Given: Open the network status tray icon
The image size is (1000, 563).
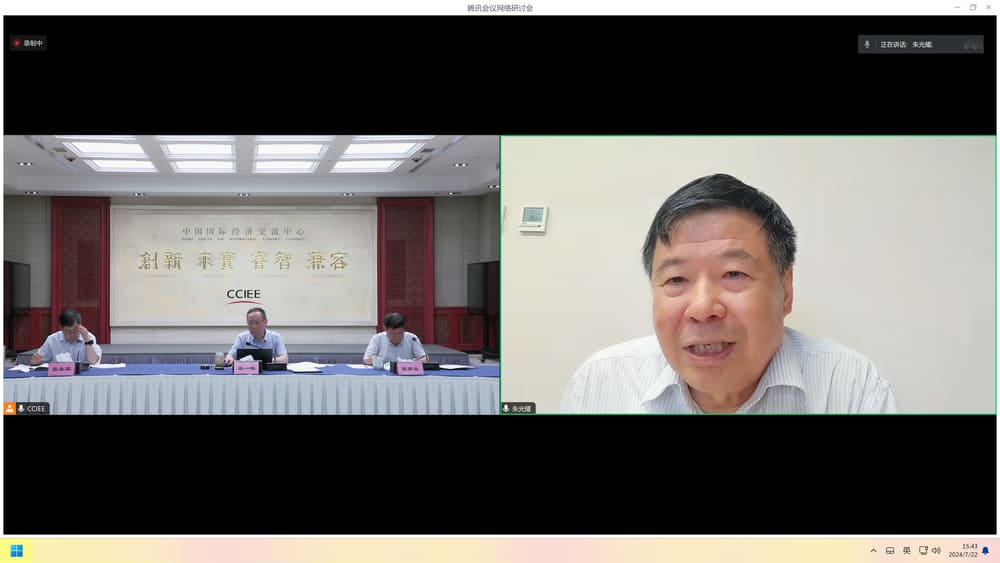Looking at the screenshot, I should click(922, 550).
